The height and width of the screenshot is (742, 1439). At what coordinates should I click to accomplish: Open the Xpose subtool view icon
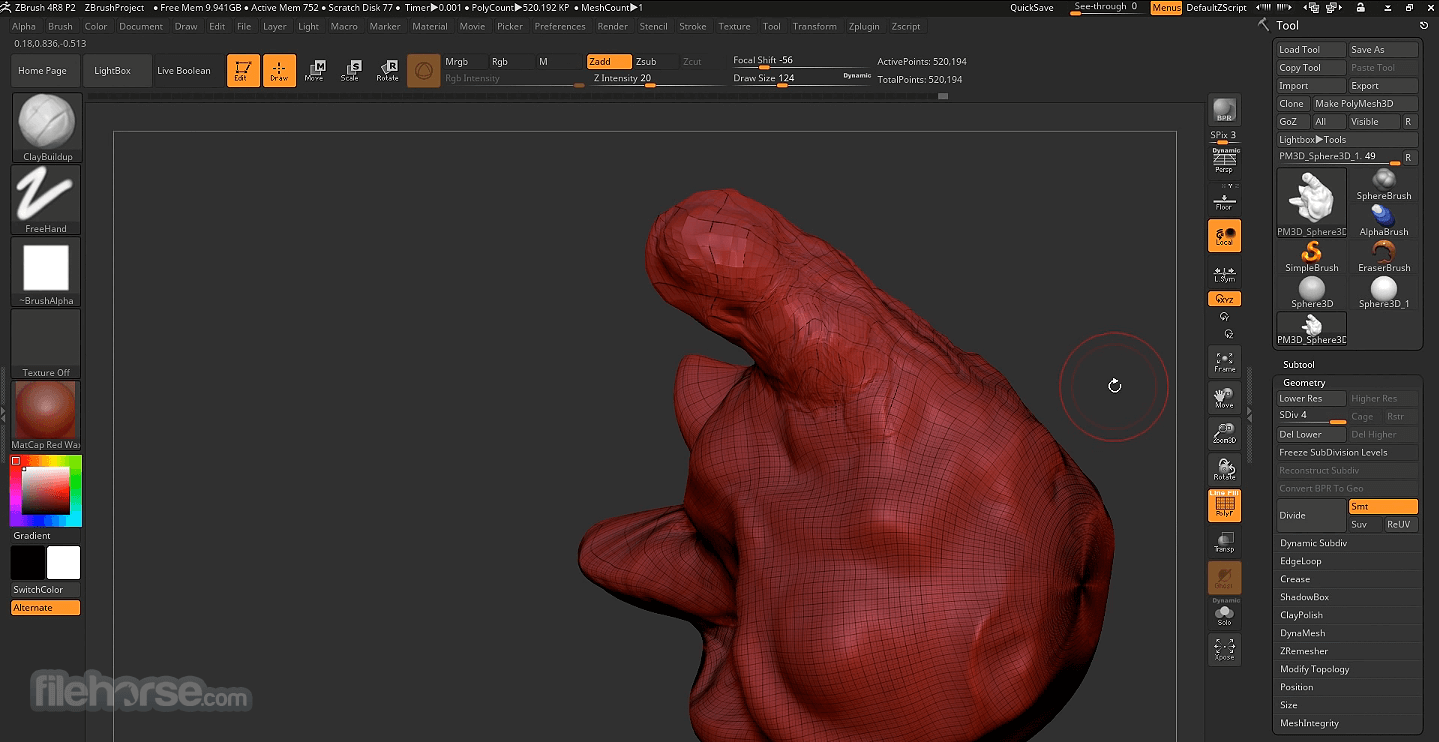tap(1224, 649)
